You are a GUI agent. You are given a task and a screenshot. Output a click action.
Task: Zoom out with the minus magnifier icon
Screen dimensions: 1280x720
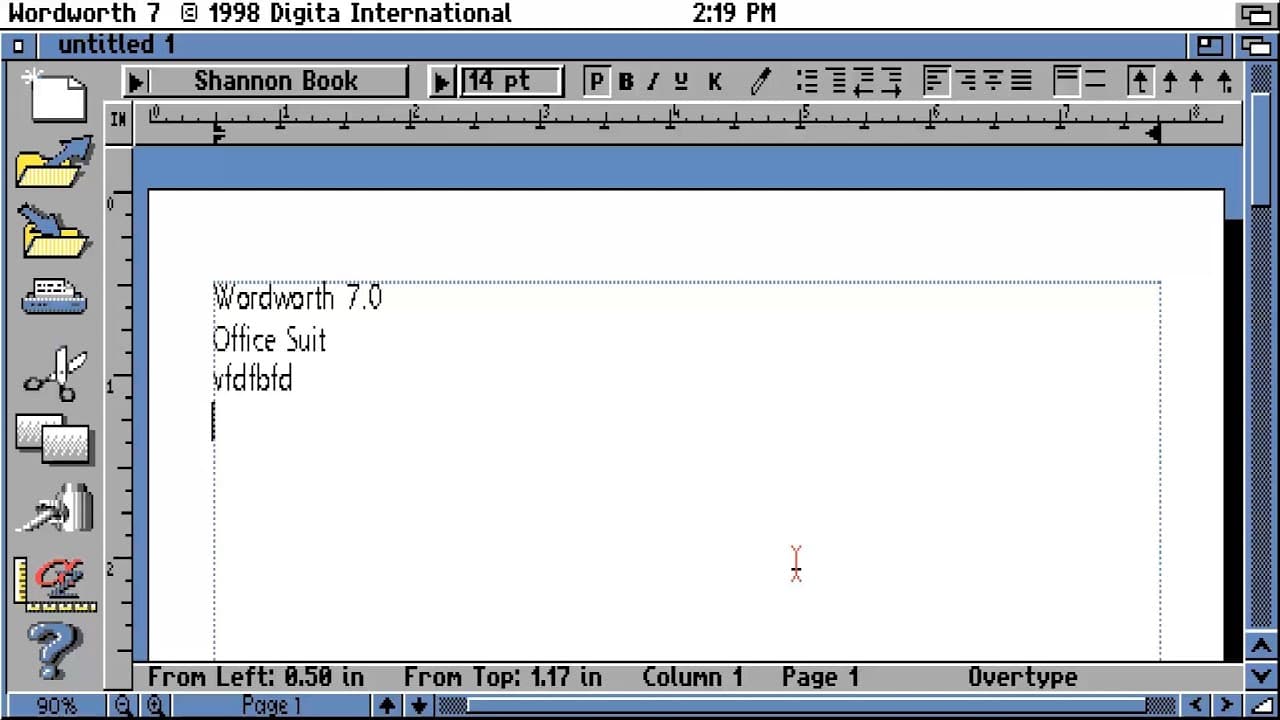click(123, 706)
